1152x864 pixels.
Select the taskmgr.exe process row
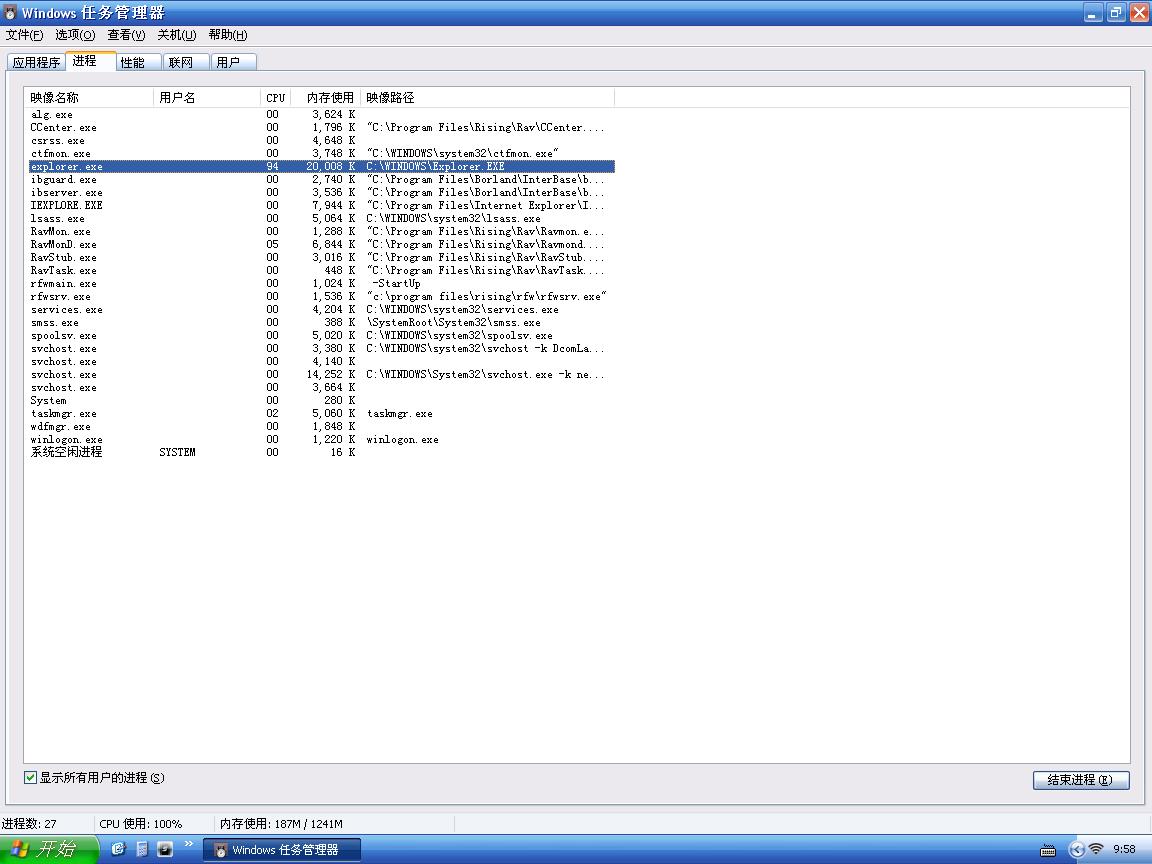click(x=322, y=414)
